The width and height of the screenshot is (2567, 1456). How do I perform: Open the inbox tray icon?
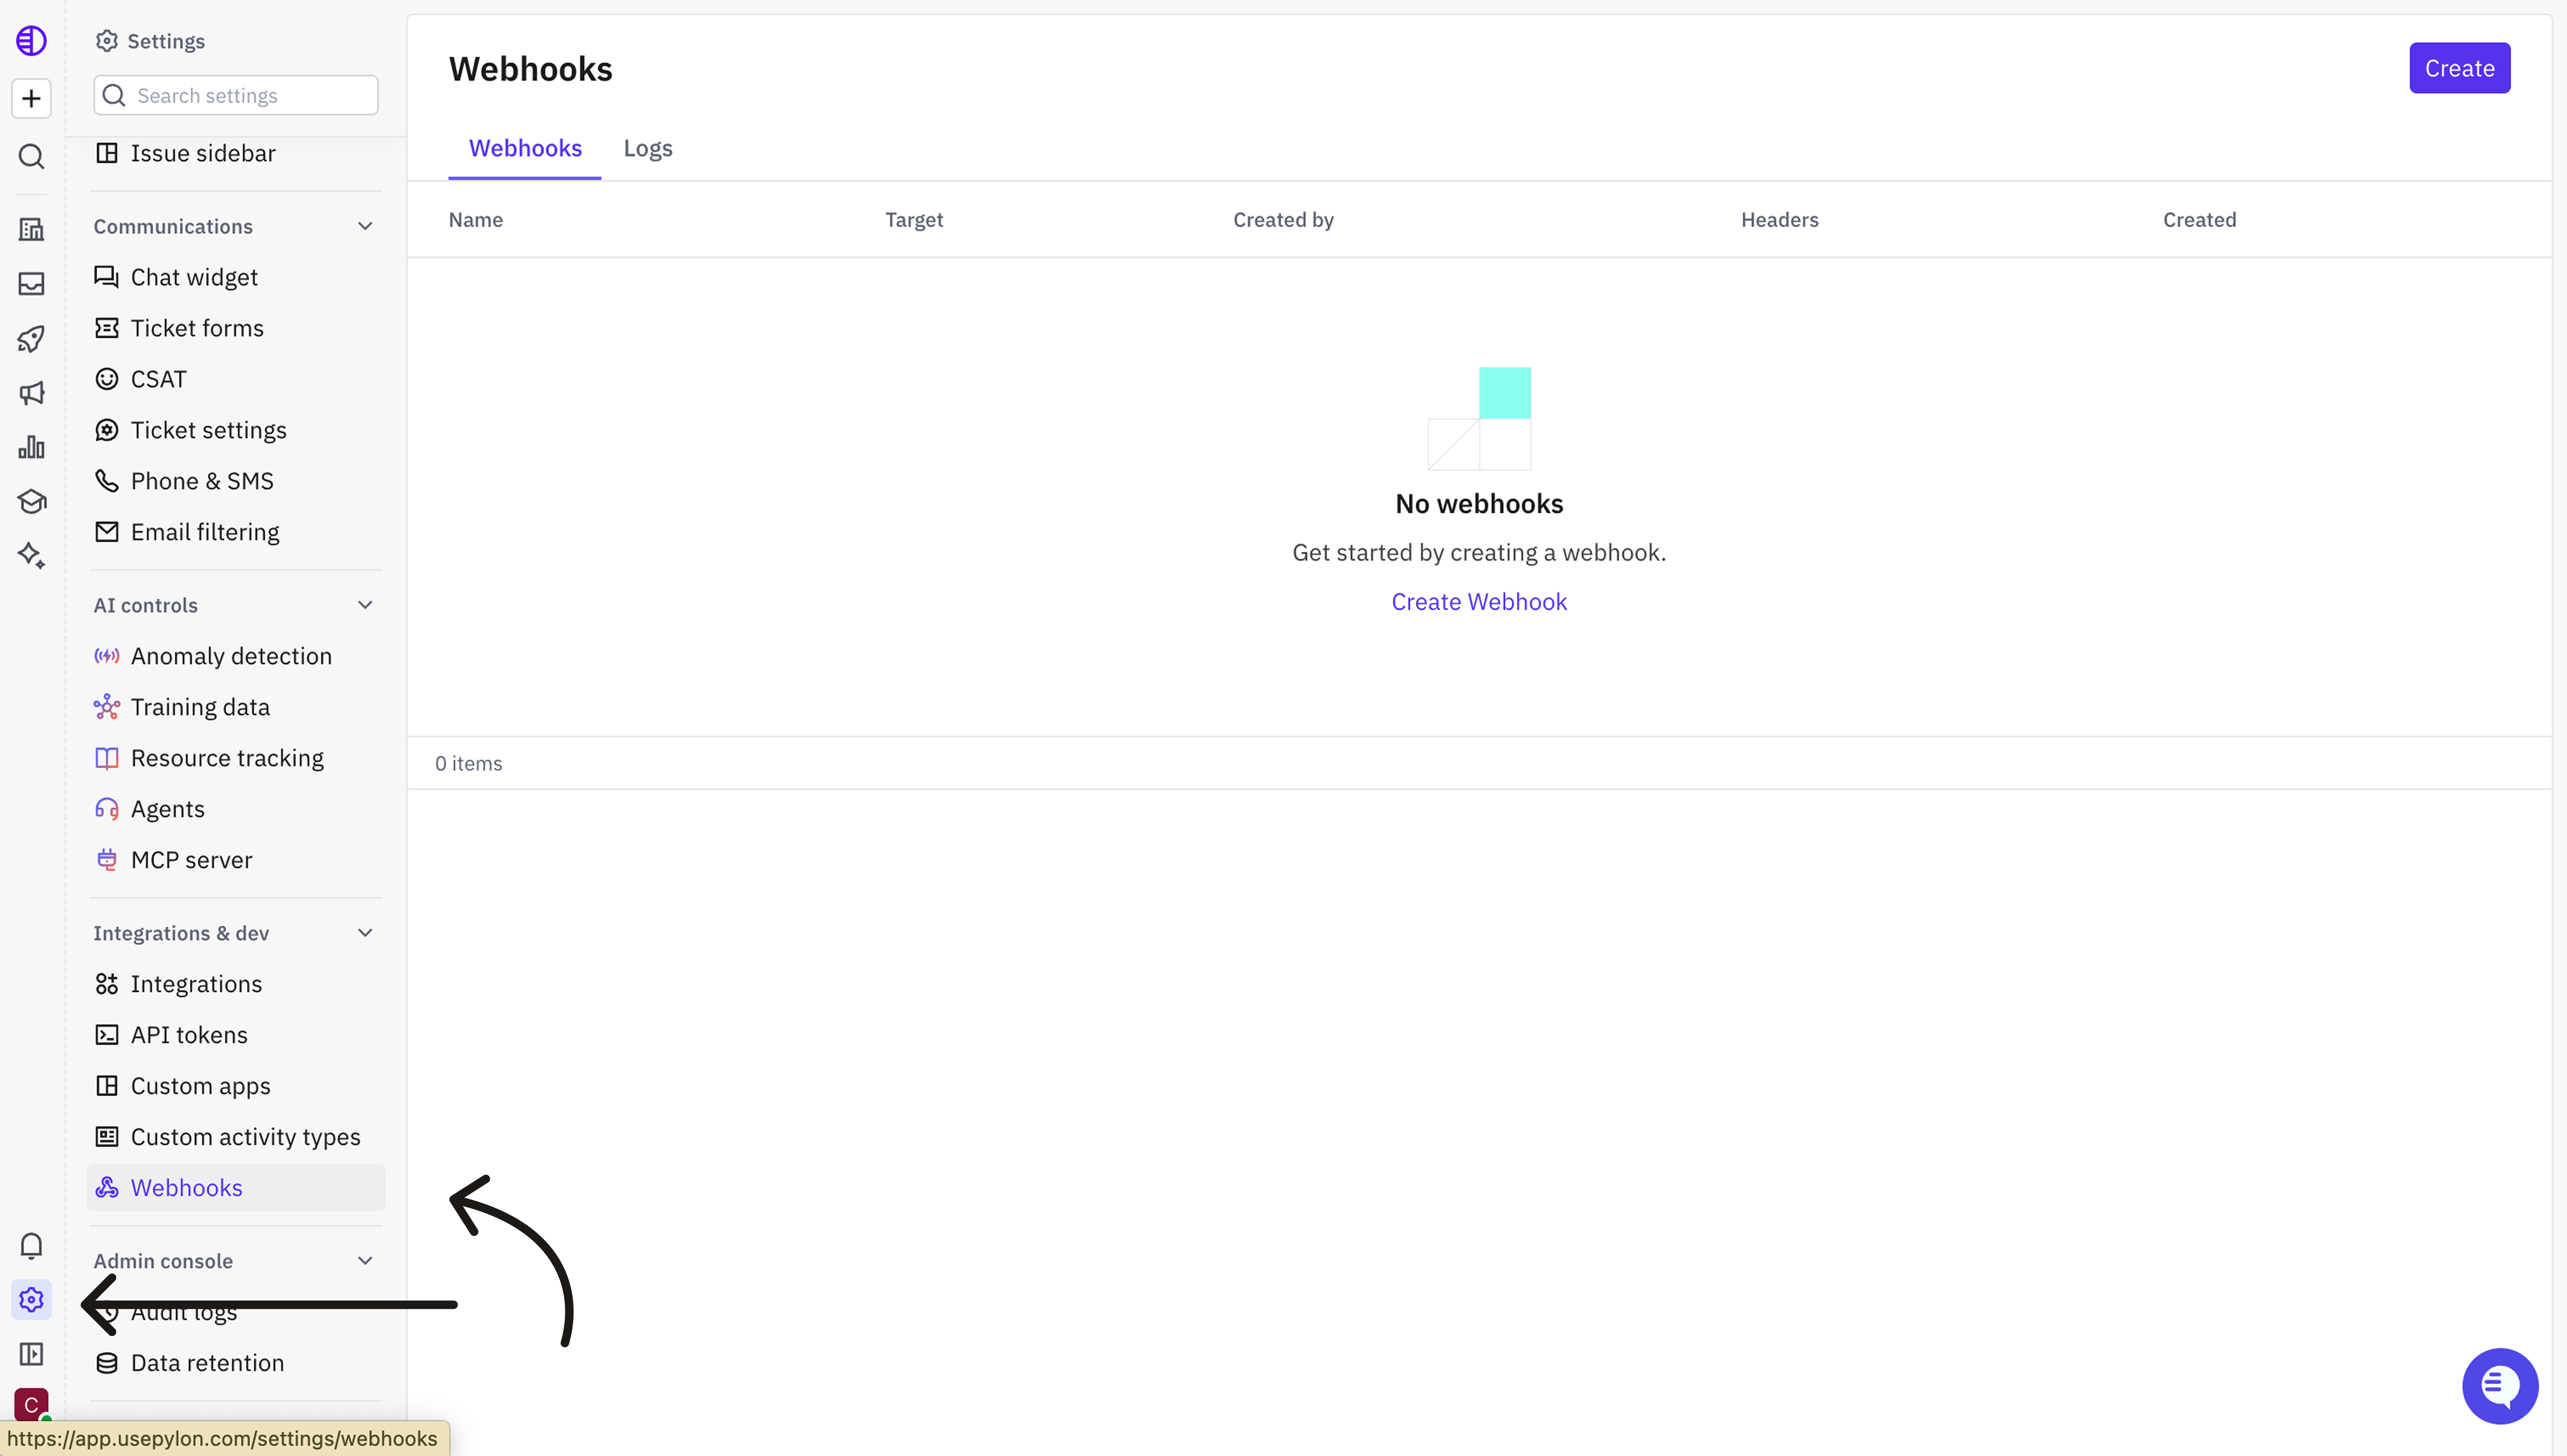click(x=31, y=284)
